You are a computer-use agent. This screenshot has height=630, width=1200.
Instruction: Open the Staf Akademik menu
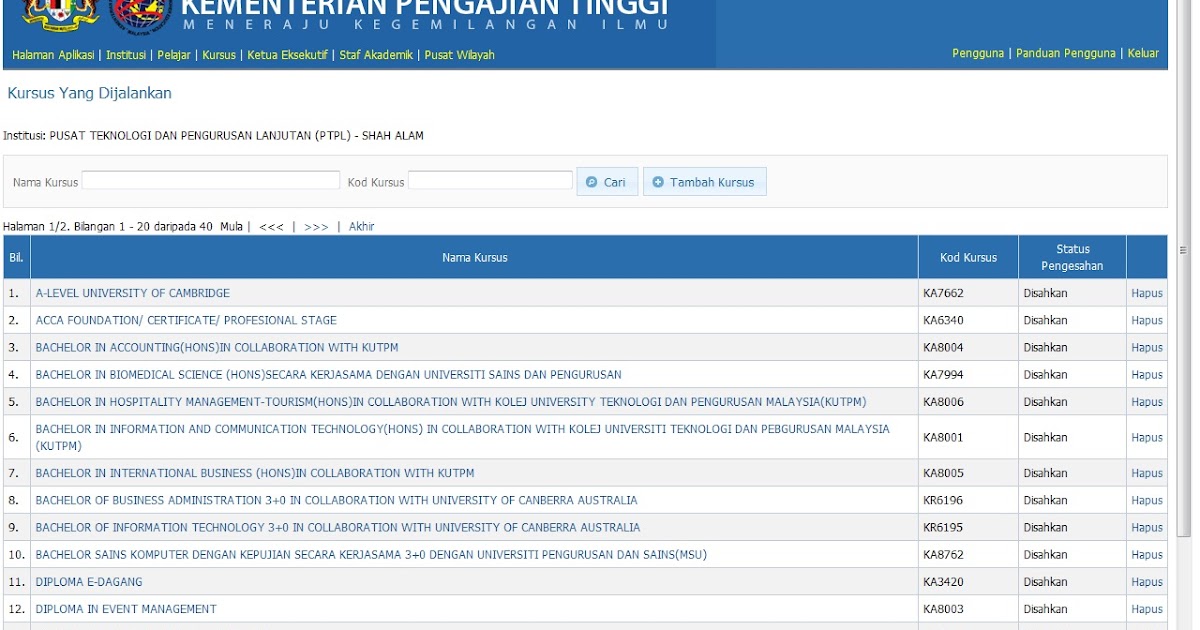pyautogui.click(x=376, y=55)
